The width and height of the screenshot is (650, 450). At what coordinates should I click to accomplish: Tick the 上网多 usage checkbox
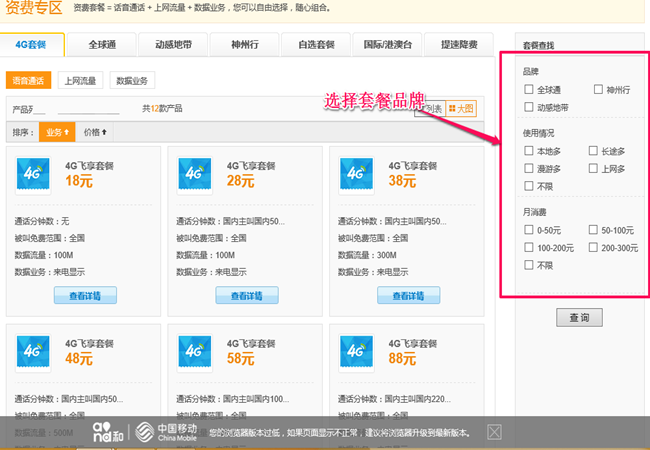tap(593, 168)
